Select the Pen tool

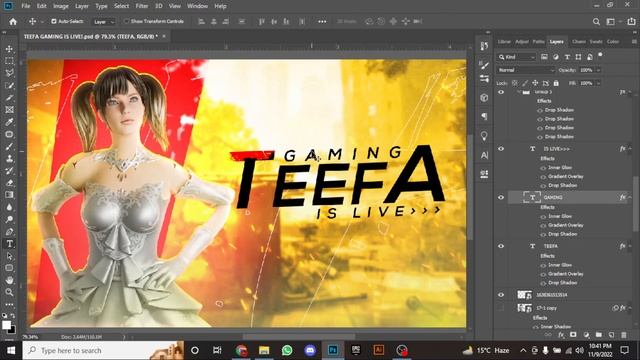tap(9, 231)
